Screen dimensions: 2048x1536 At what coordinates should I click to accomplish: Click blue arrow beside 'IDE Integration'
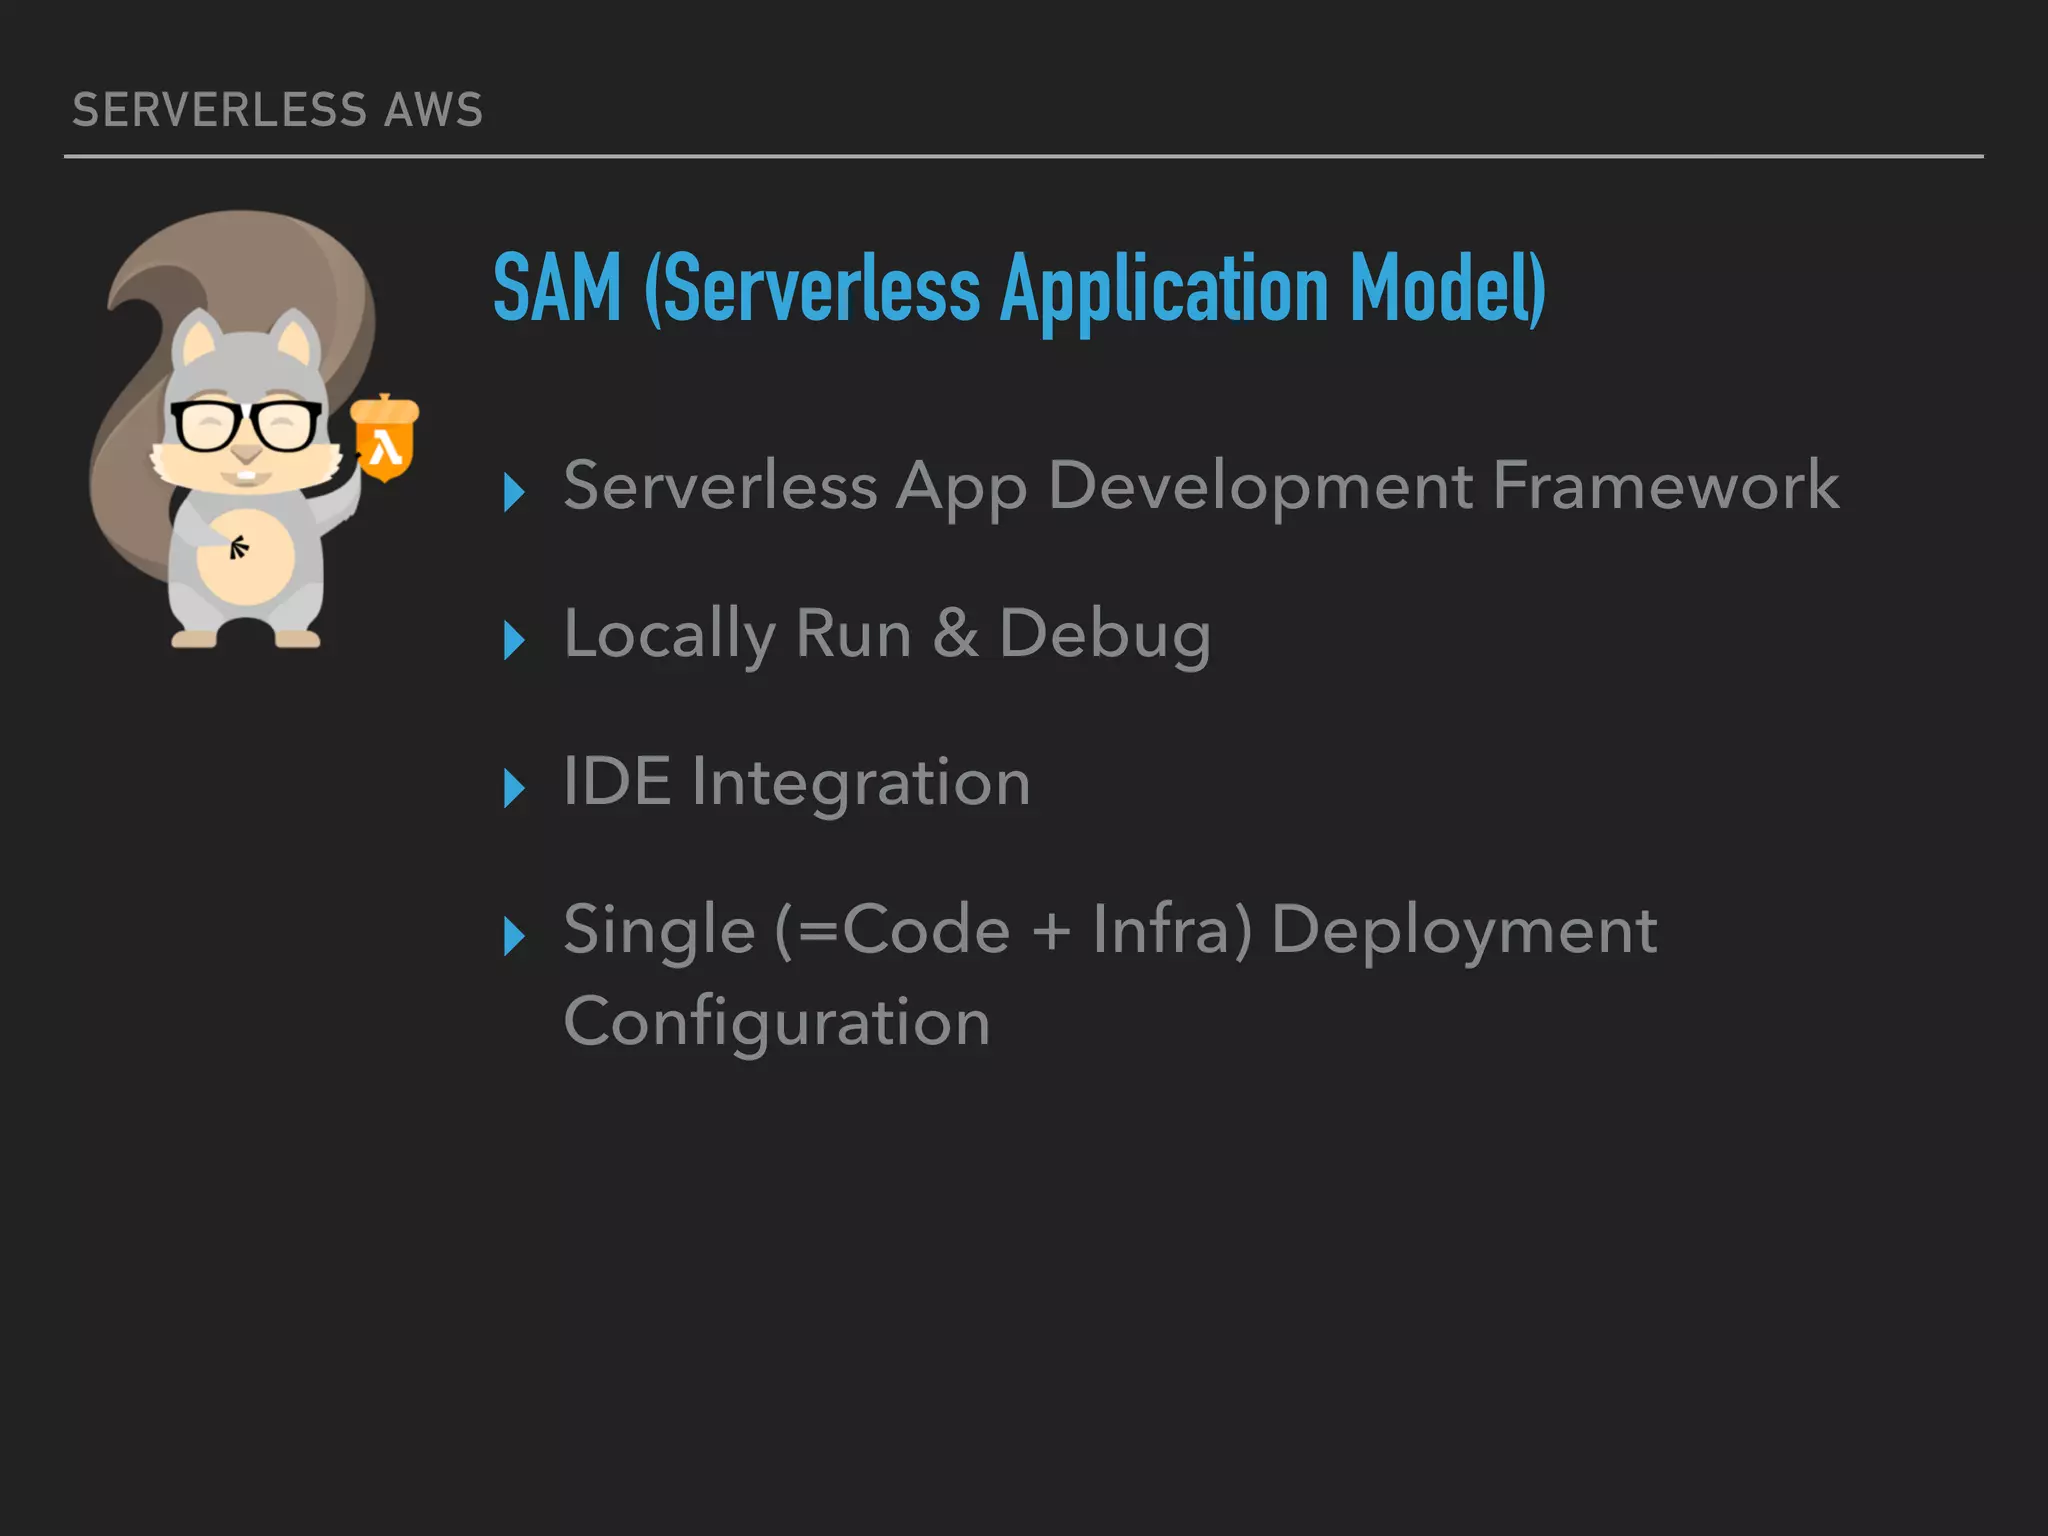pos(514,789)
